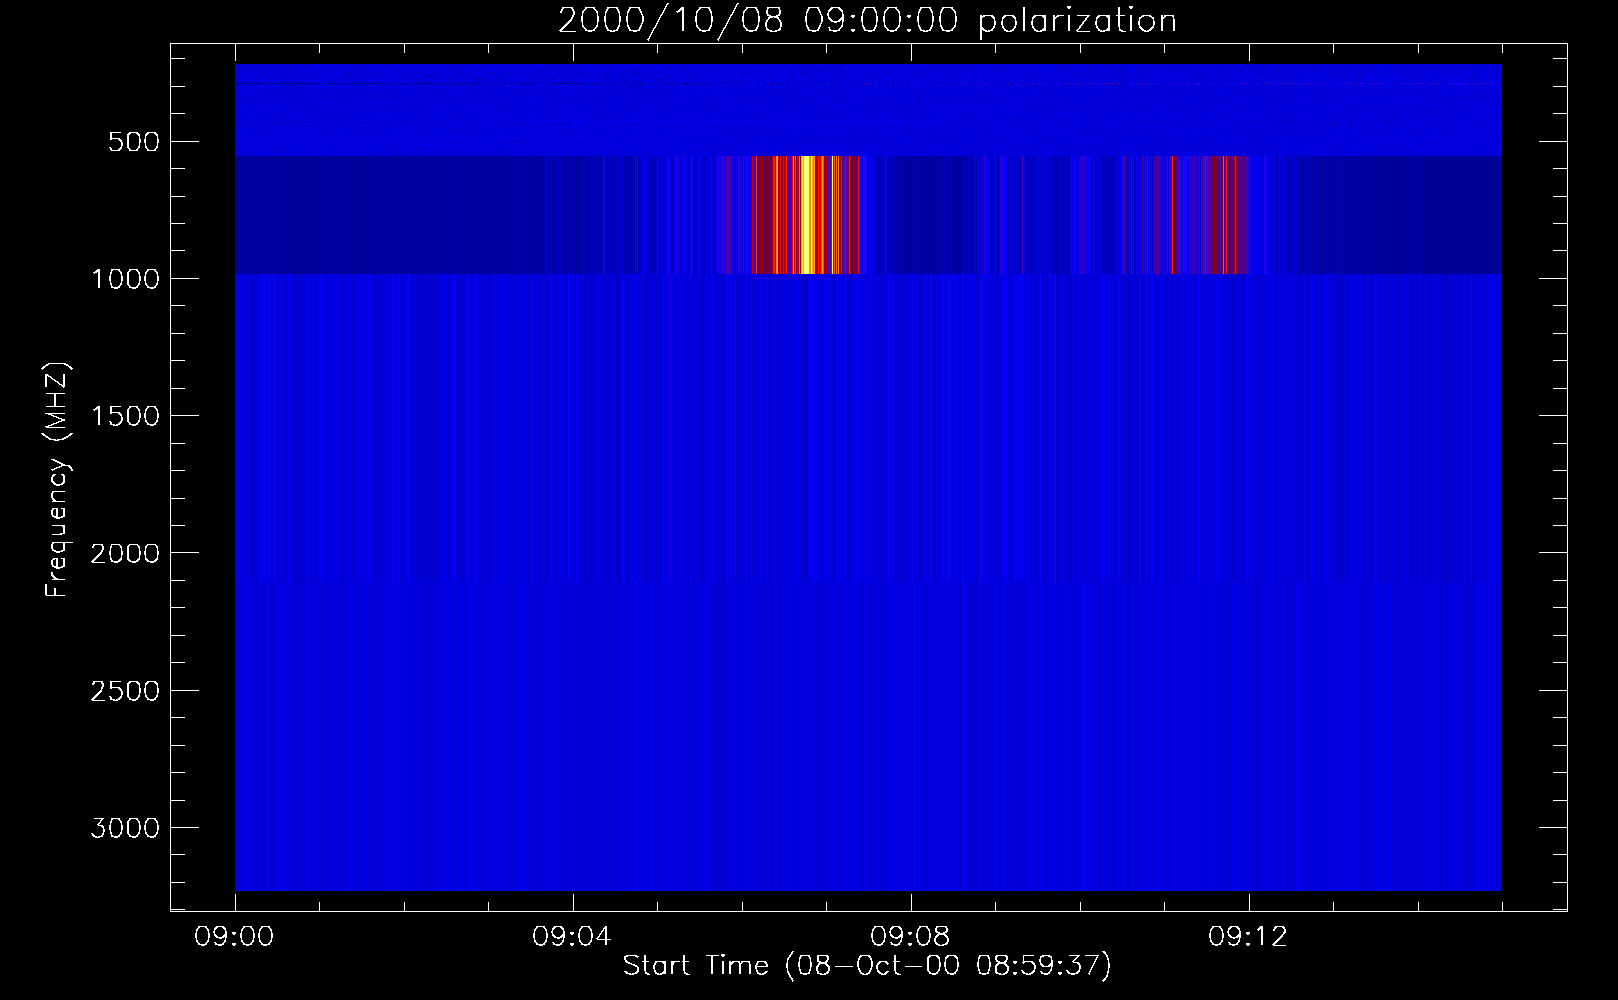The image size is (1618, 1000).
Task: Click the 1000 frequency tick label
Action: pyautogui.click(x=125, y=279)
